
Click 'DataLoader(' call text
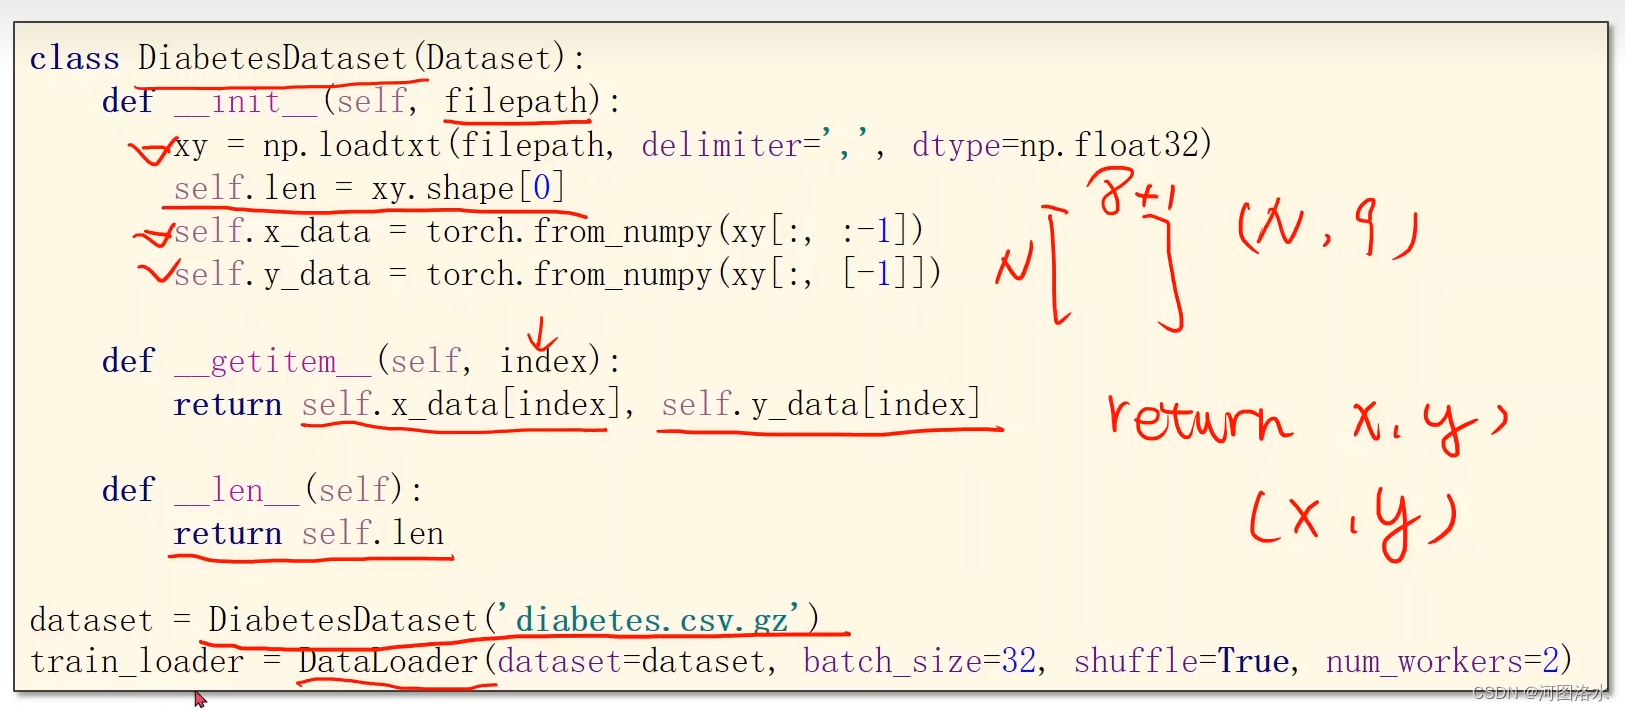397,661
